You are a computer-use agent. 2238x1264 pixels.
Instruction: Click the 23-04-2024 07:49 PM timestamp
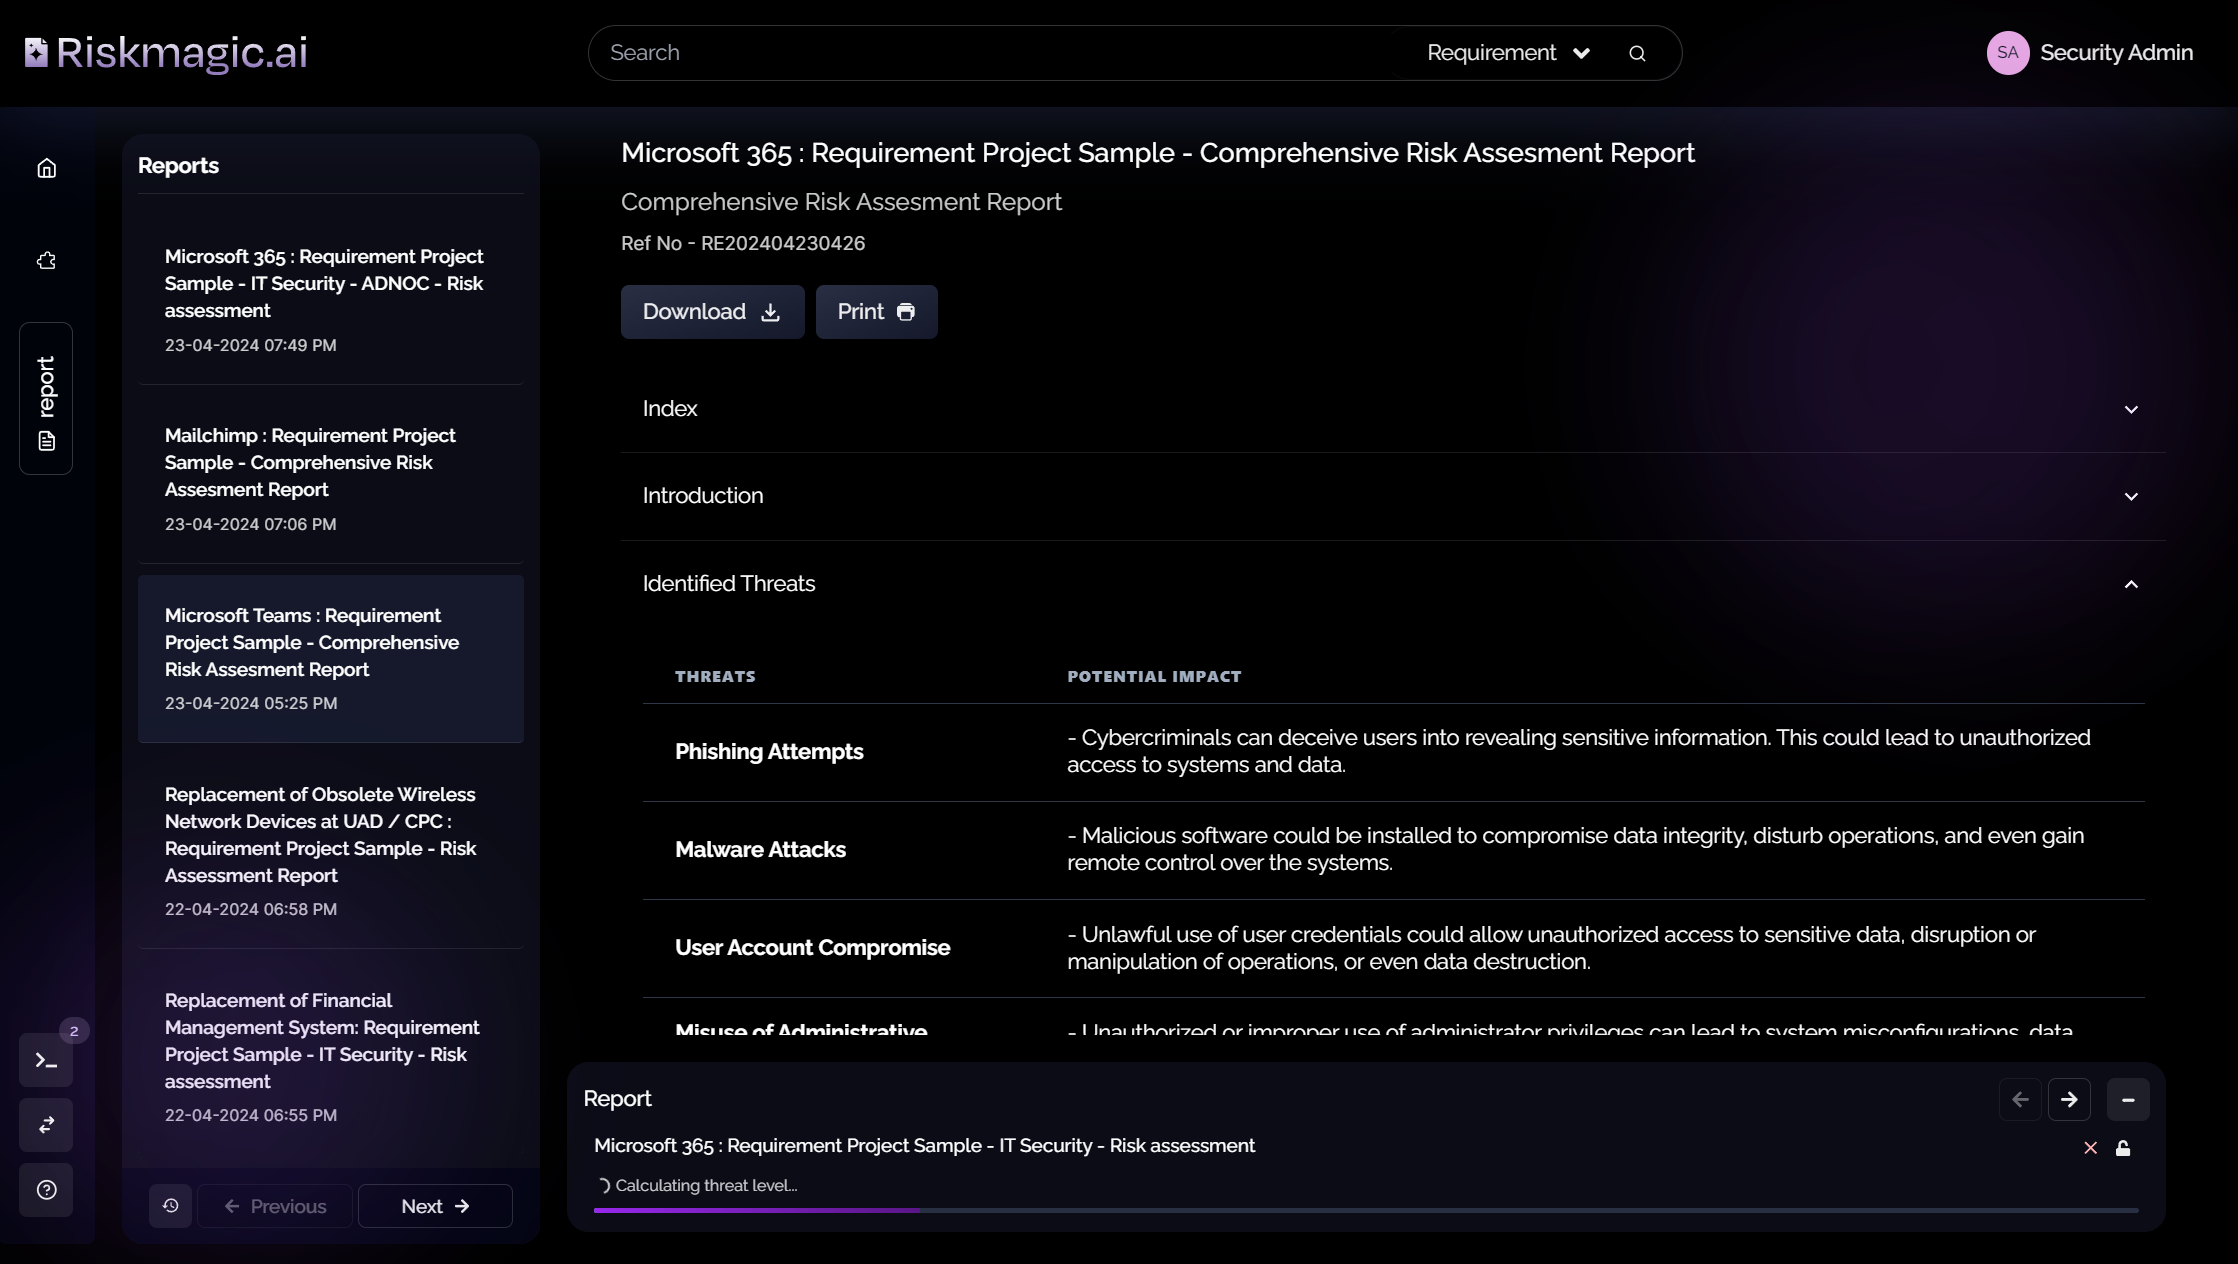(250, 346)
